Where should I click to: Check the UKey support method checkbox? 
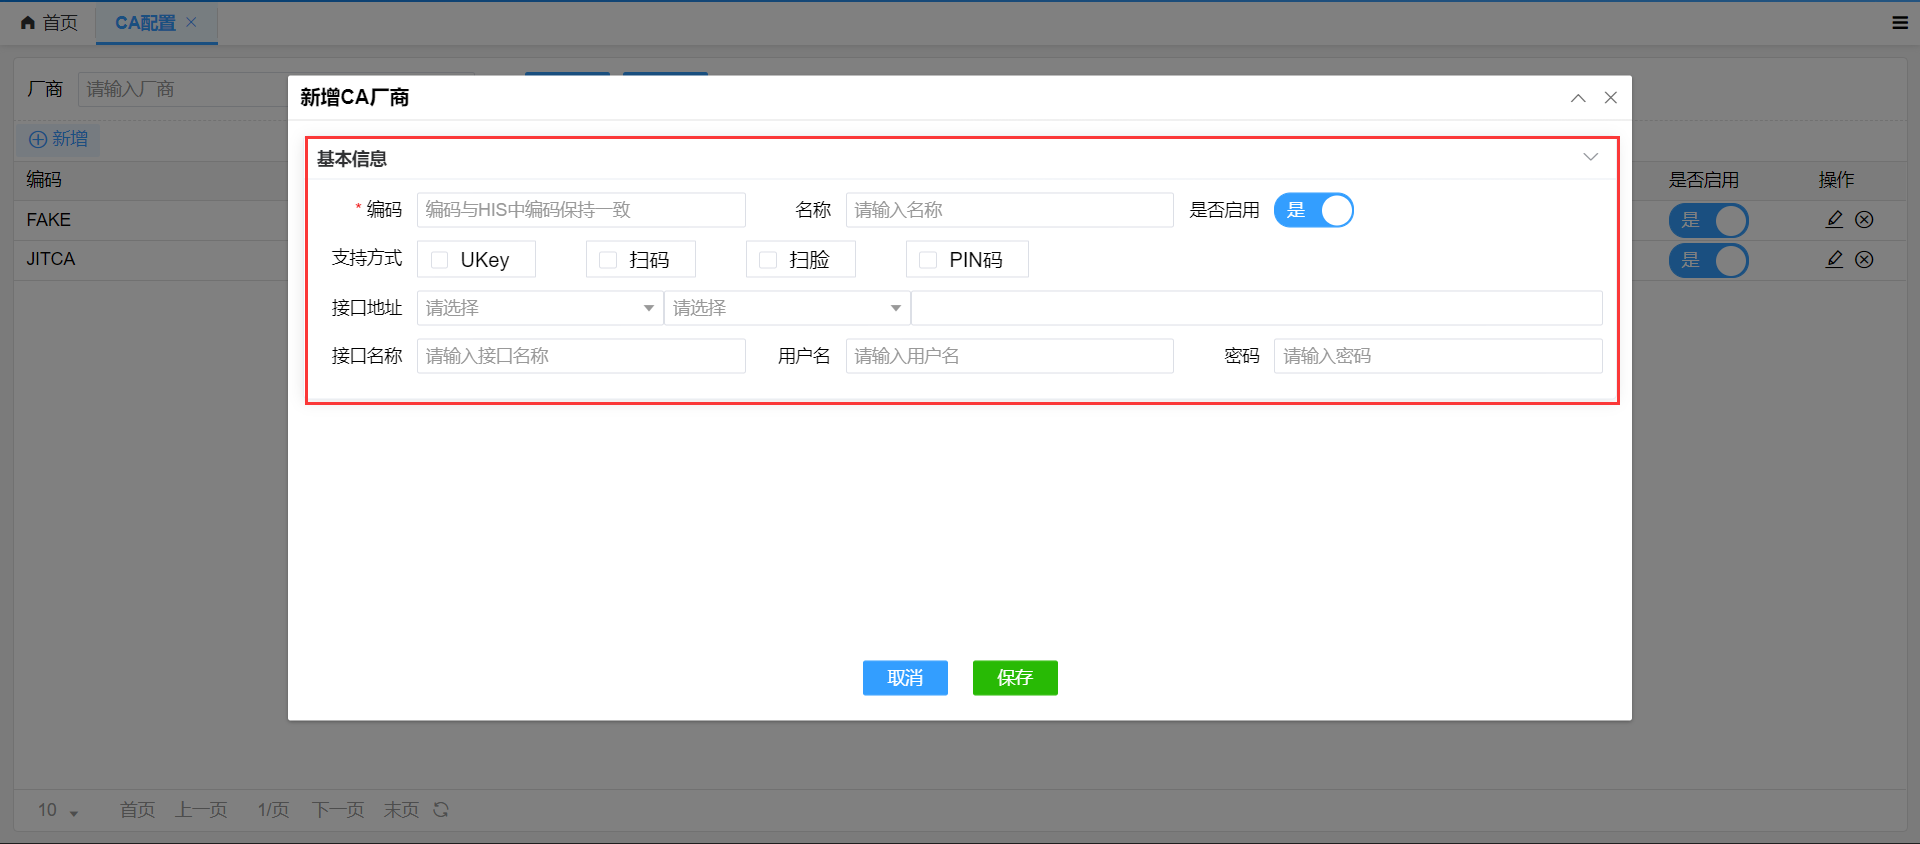point(439,260)
